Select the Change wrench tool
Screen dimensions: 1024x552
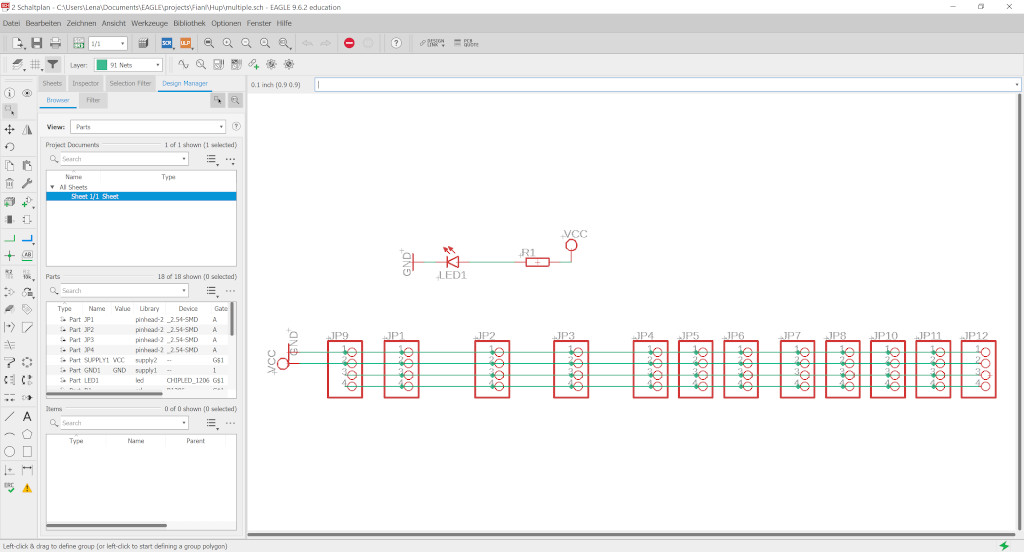[x=27, y=184]
